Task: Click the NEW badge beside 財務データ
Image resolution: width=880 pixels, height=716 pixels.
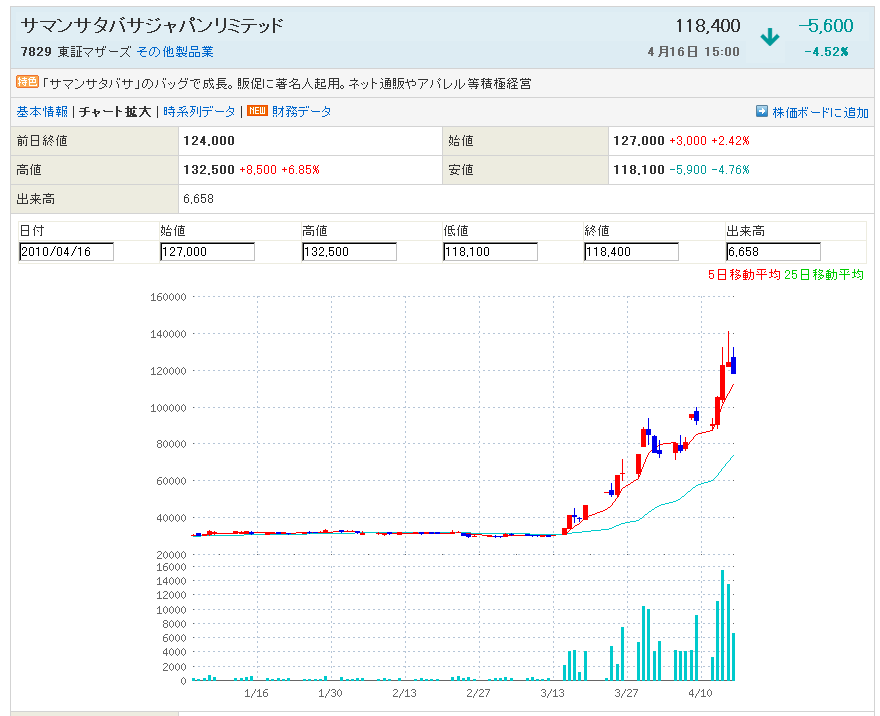Action: (x=257, y=112)
